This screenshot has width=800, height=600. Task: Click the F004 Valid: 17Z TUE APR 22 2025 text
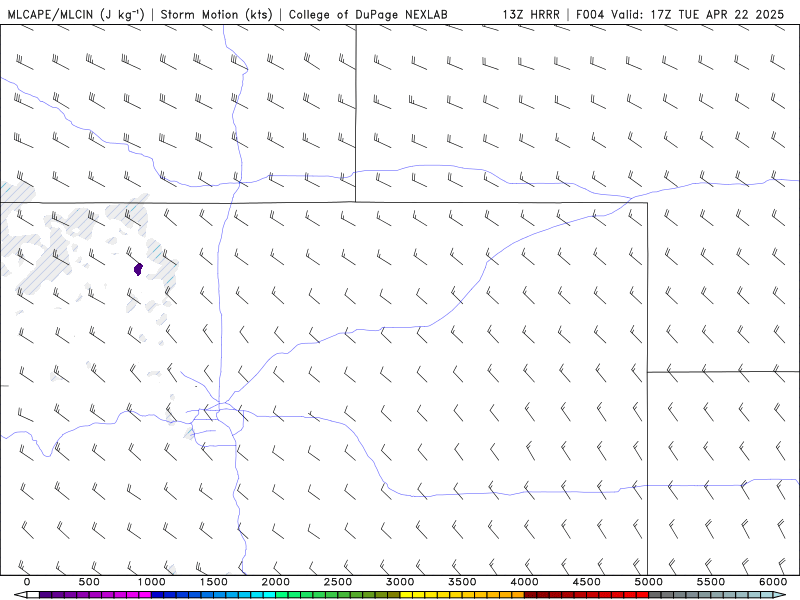coord(680,14)
